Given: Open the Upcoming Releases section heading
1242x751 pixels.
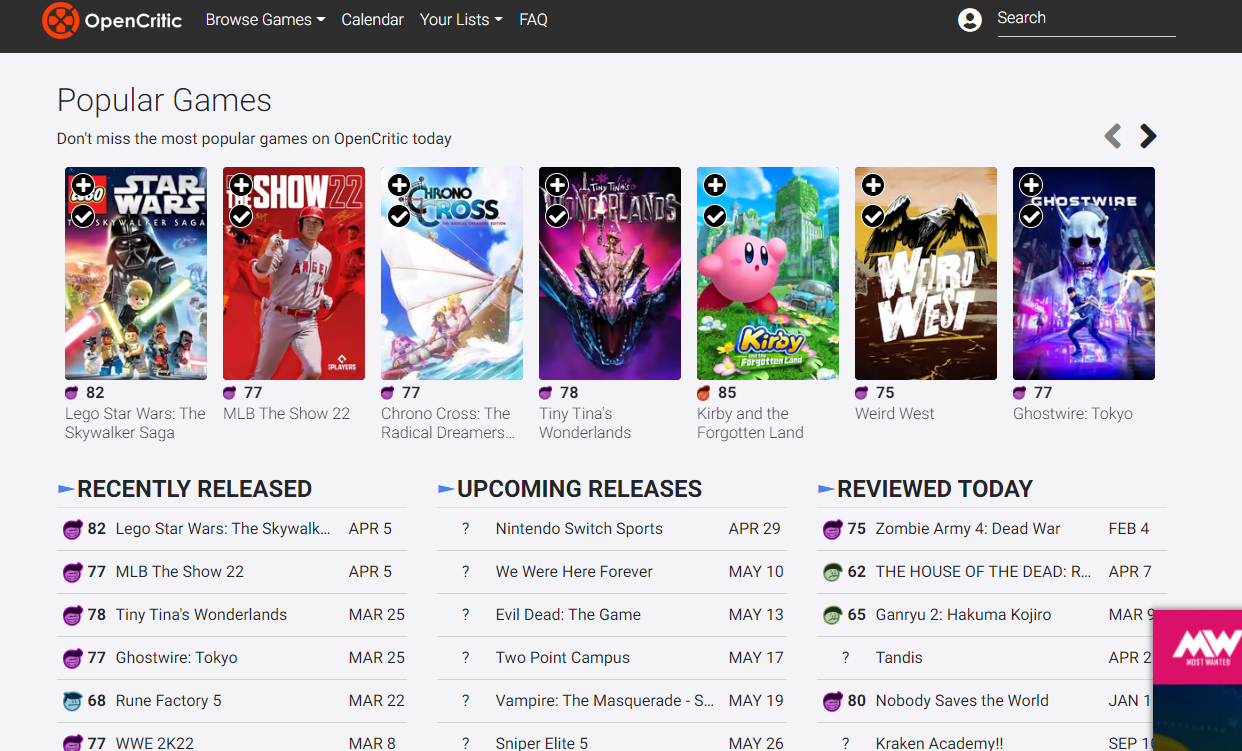Looking at the screenshot, I should 579,489.
